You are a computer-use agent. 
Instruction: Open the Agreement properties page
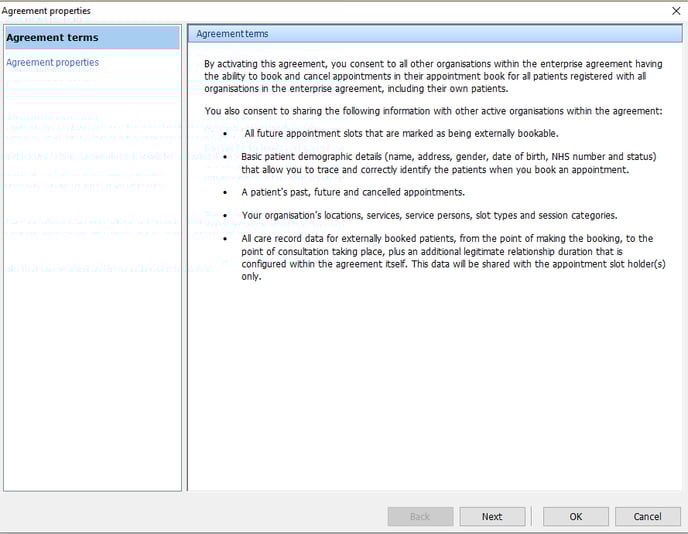[52, 62]
